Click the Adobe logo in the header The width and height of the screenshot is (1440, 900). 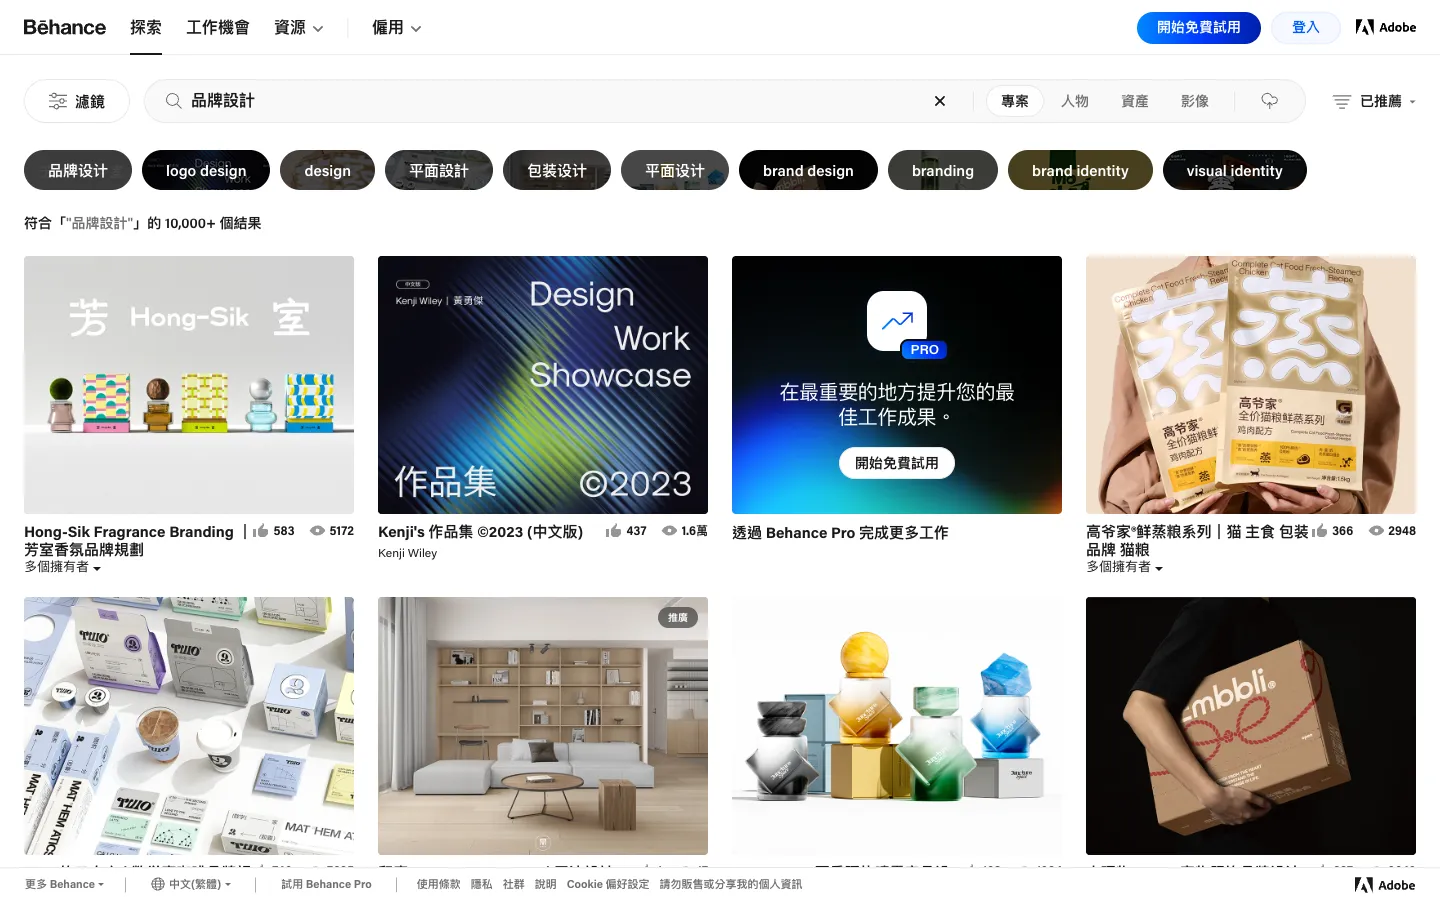1386,27
